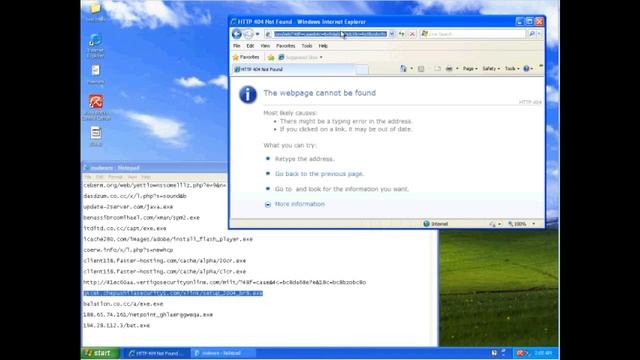Open the Internet Explorer desktop shortcut

[x=96, y=45]
